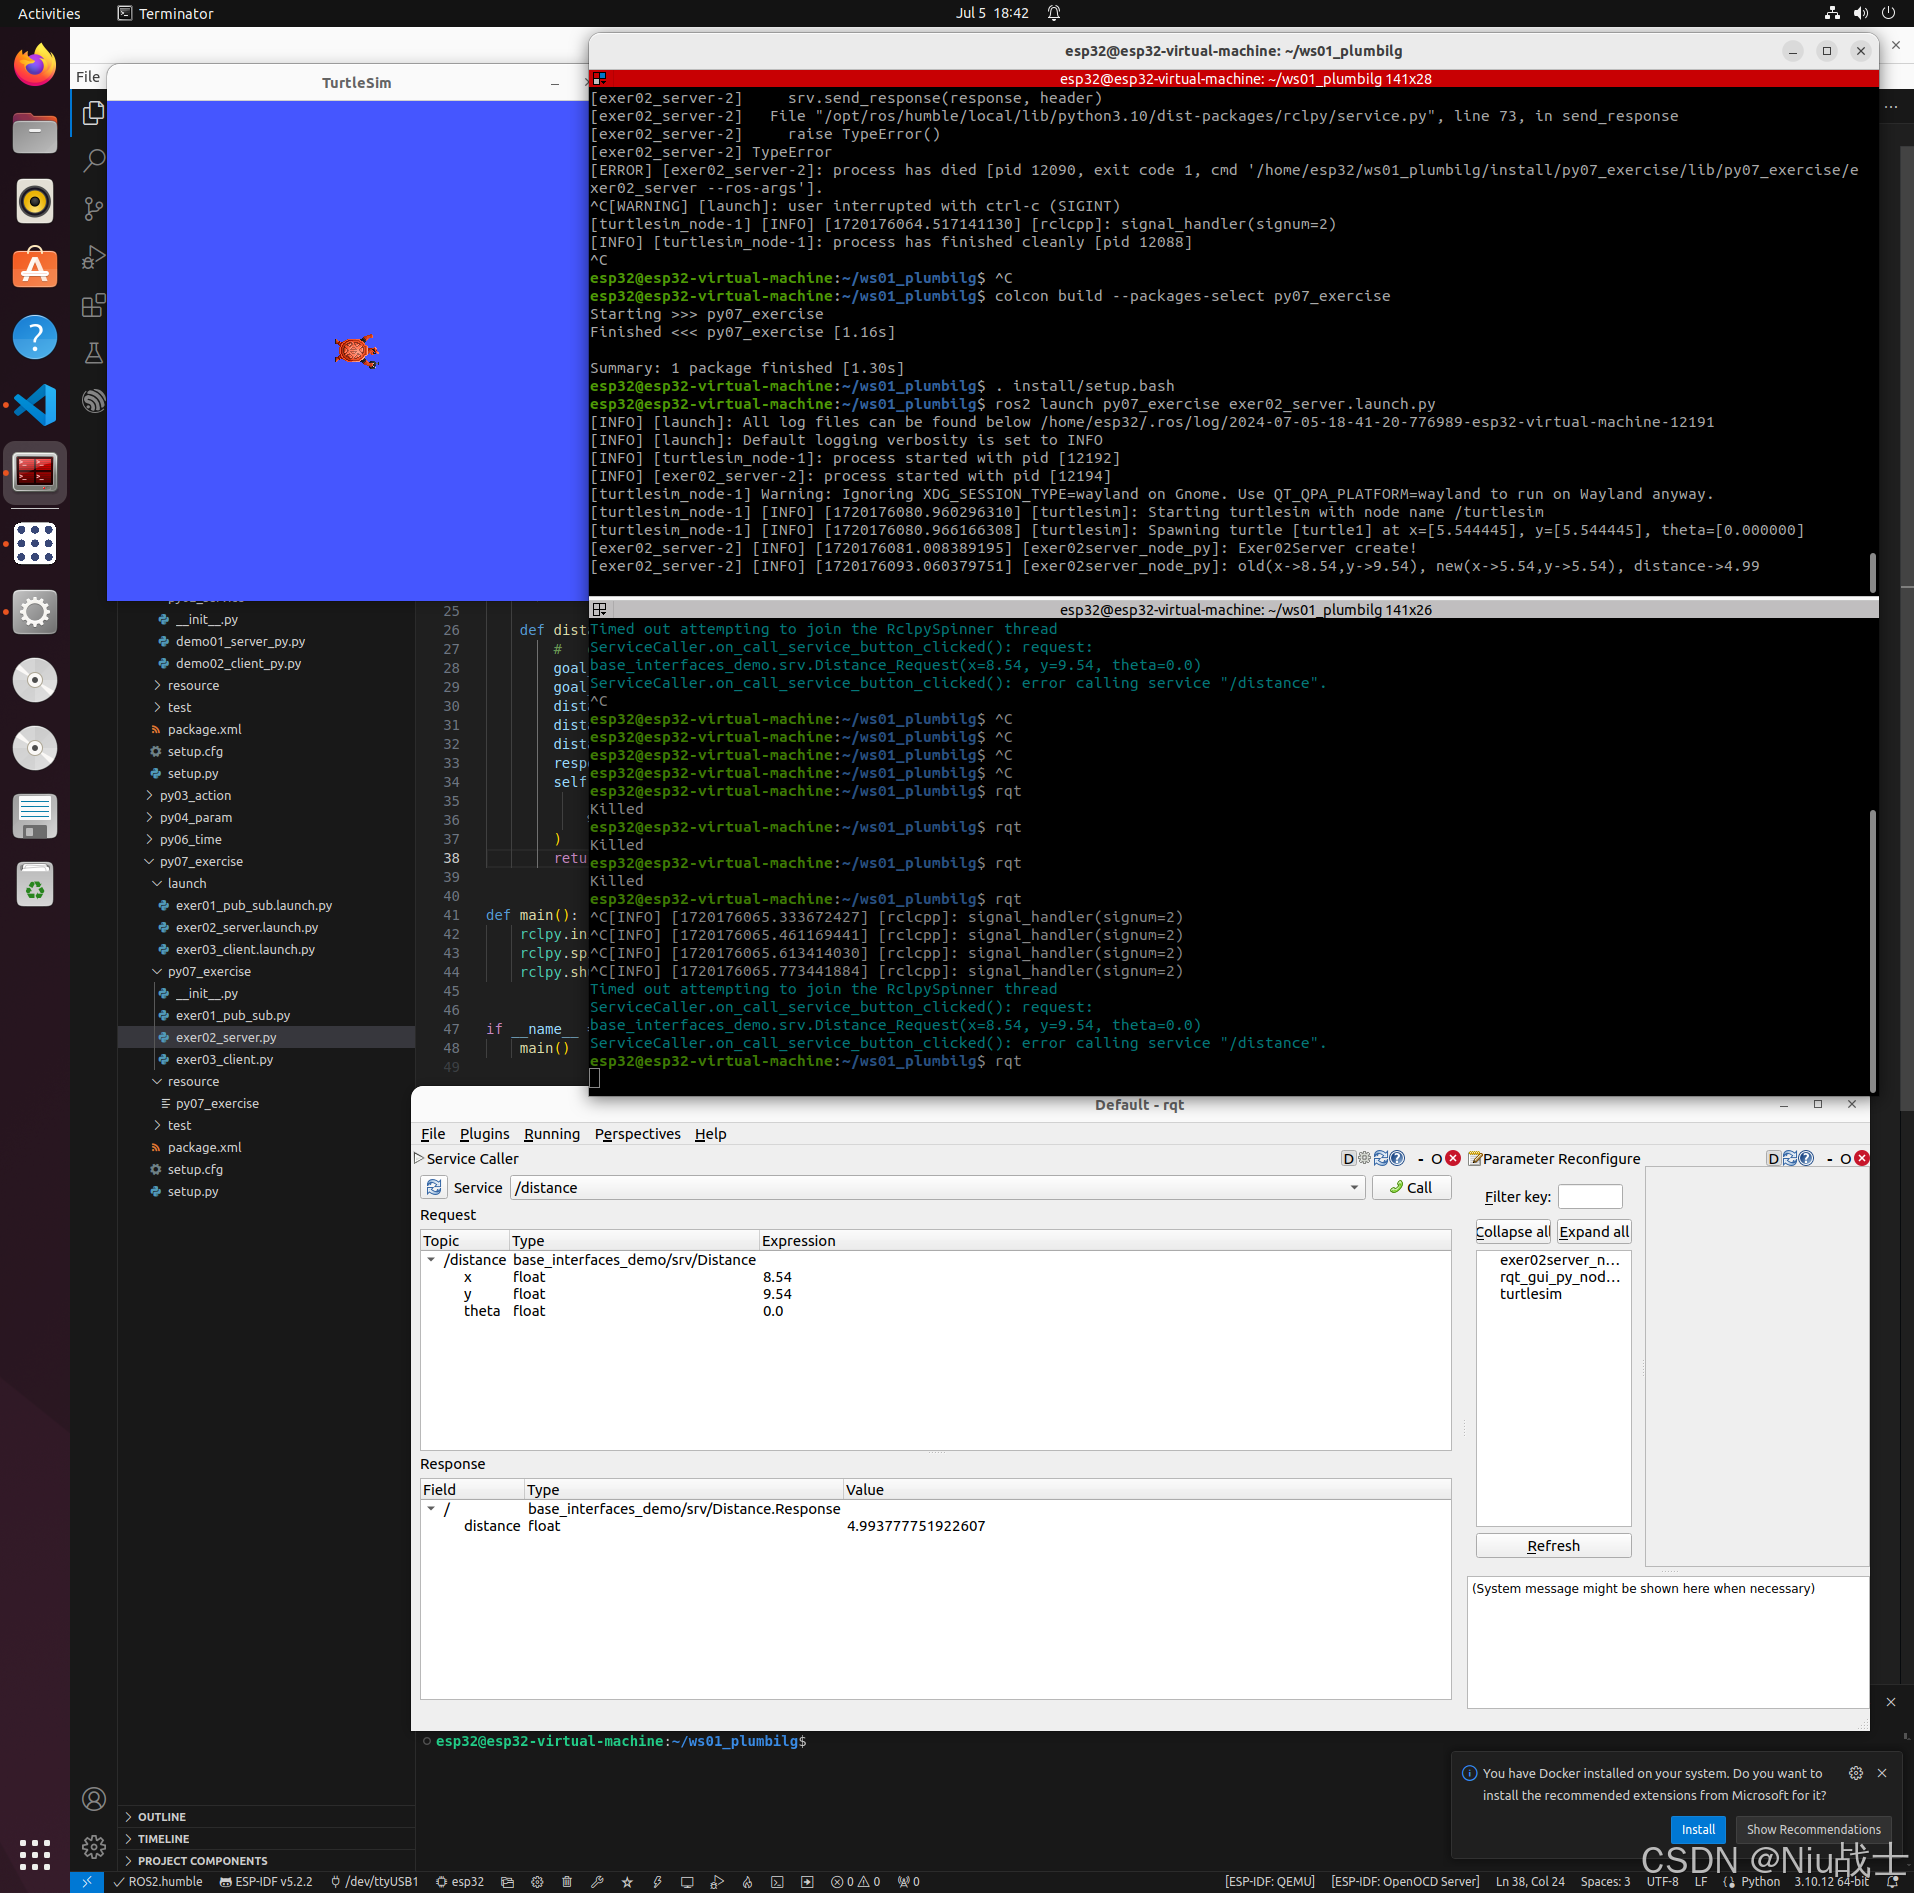Open the rqt Perspectives menu

coord(637,1134)
